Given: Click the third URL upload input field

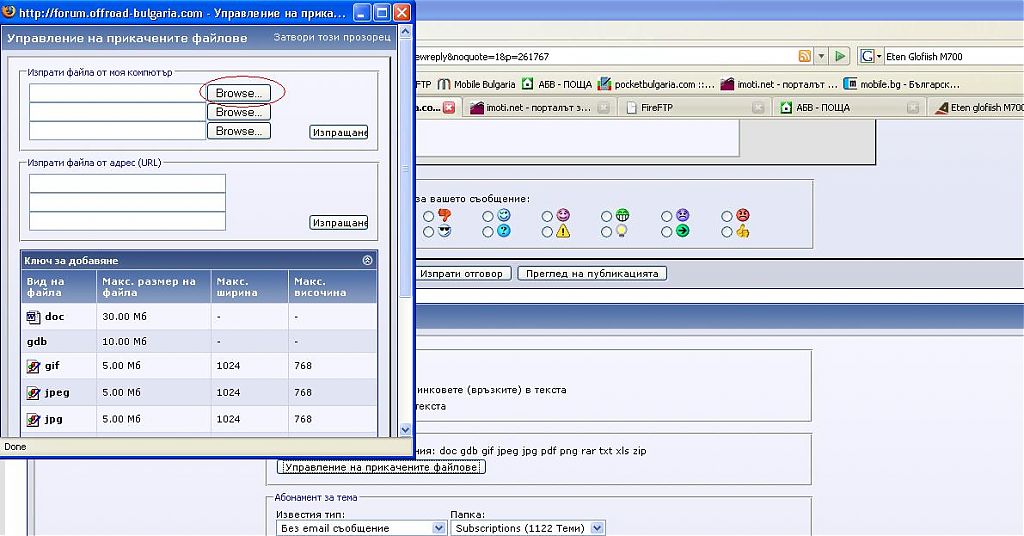Looking at the screenshot, I should (x=127, y=221).
